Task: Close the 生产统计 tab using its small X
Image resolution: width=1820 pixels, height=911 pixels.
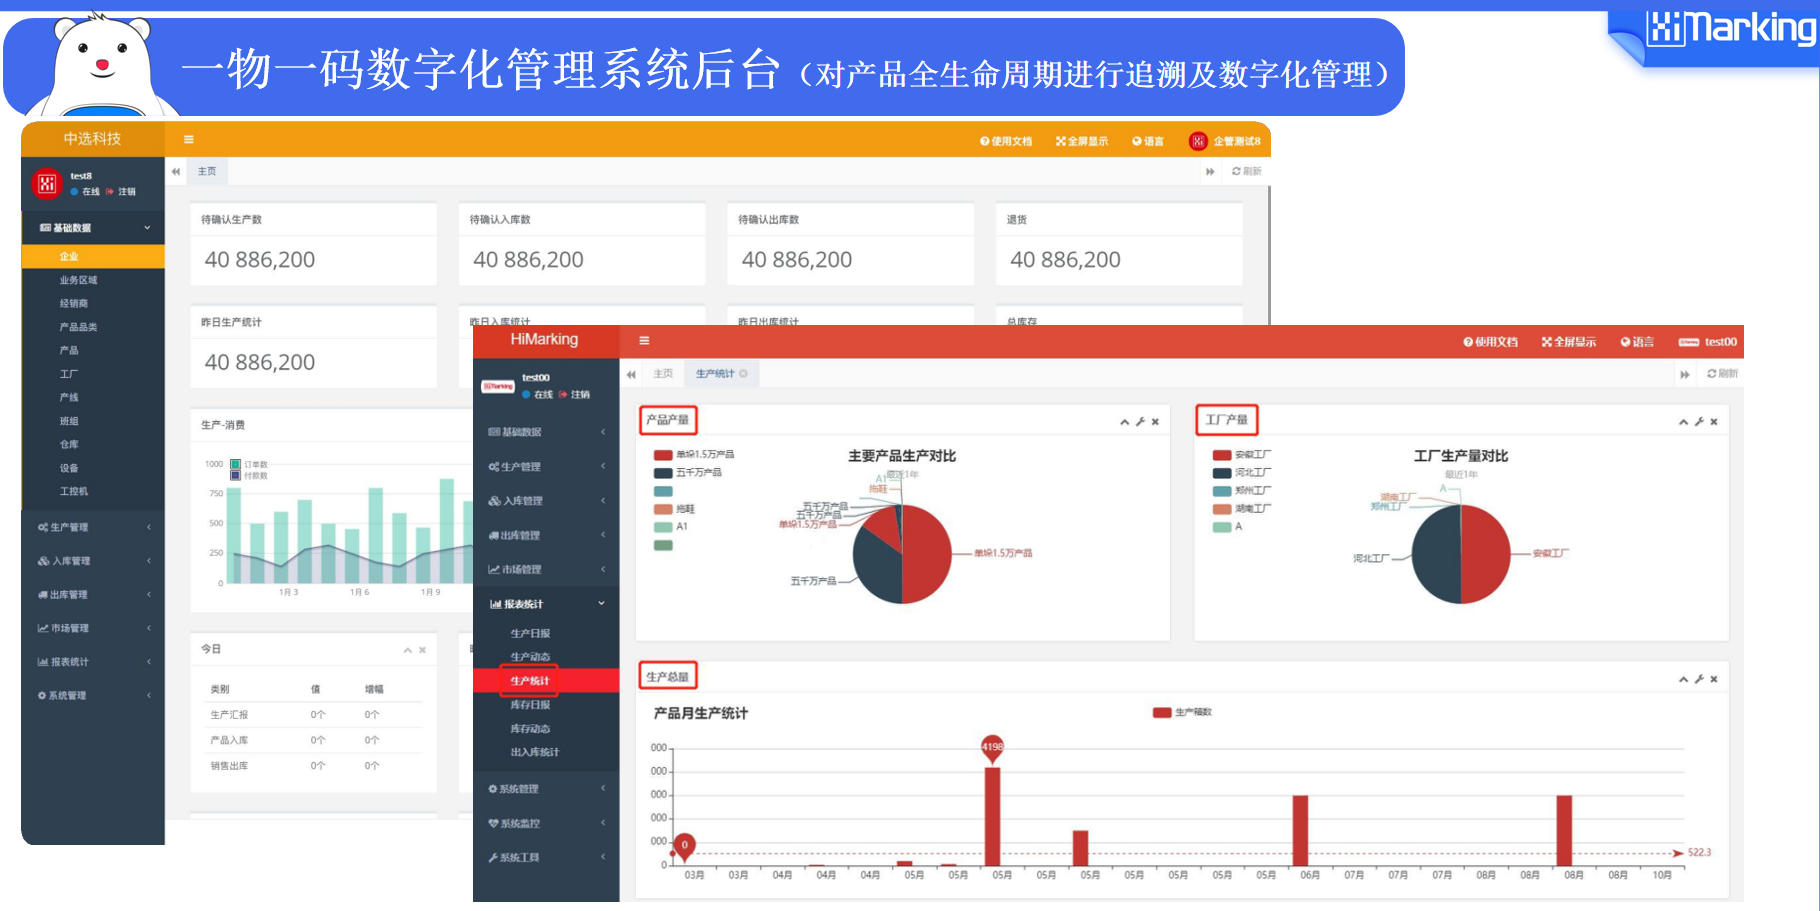Action: [x=743, y=374]
